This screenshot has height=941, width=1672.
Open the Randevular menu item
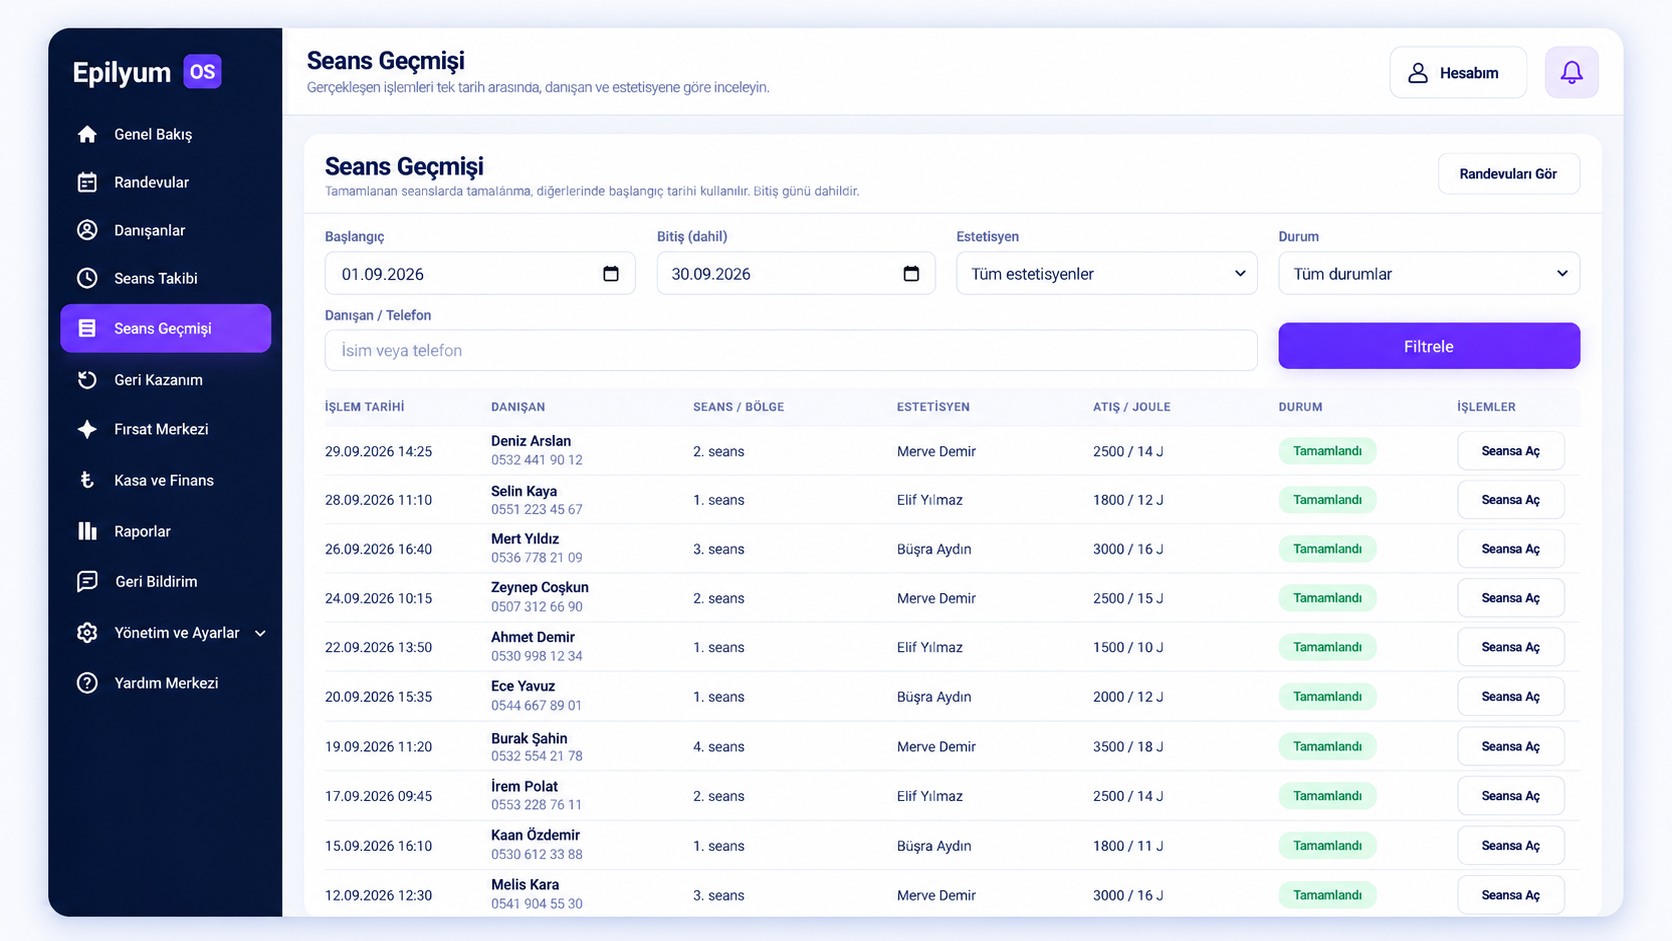(x=165, y=182)
